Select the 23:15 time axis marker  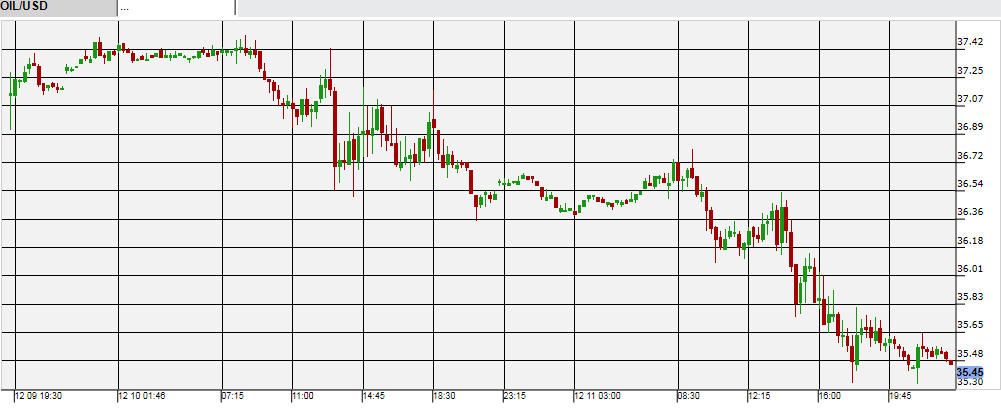coord(514,396)
